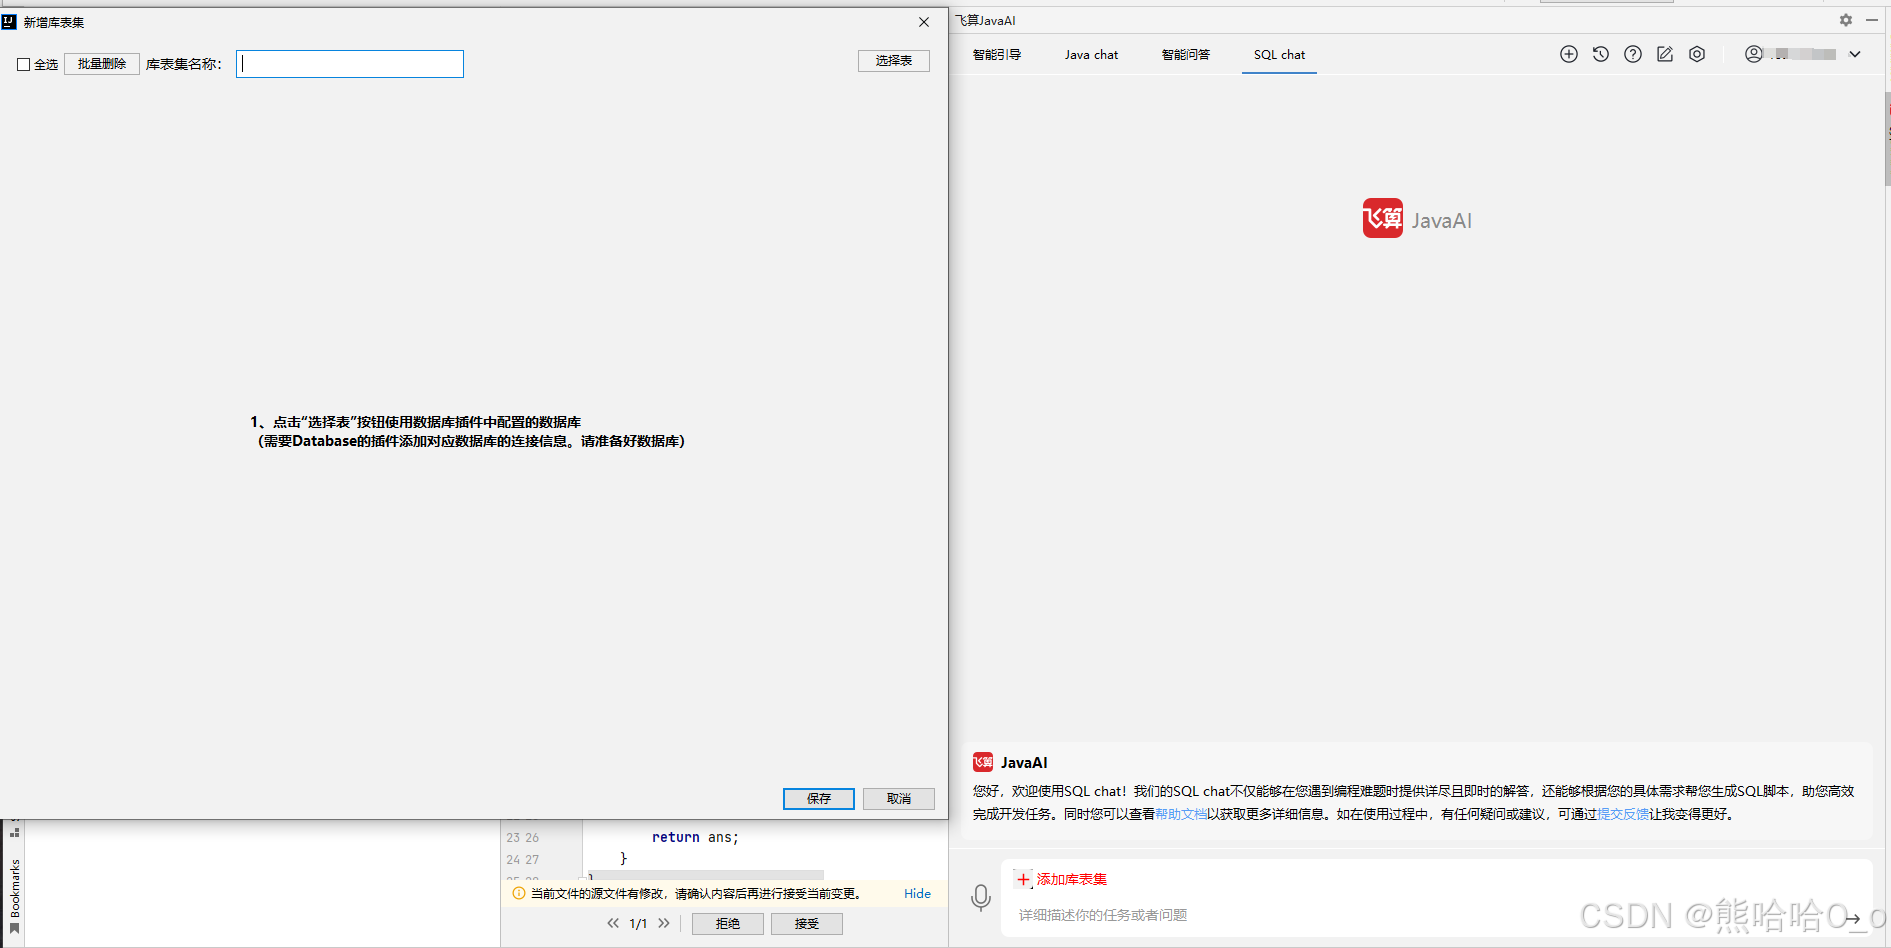Click the Hide link in the notification bar
This screenshot has height=948, width=1891.
917,893
